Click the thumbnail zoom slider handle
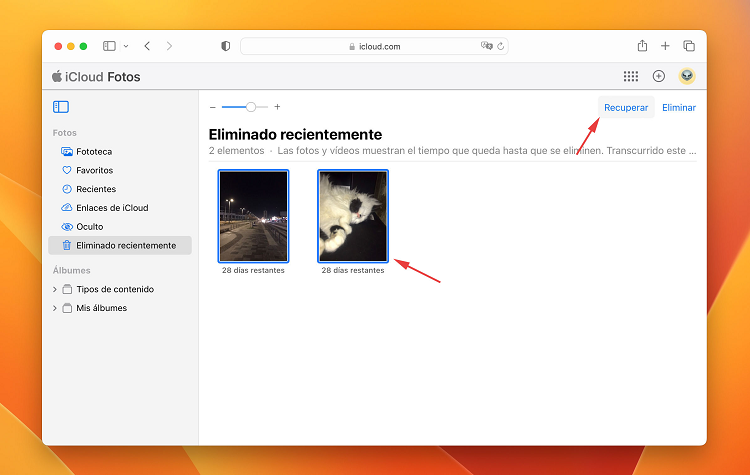The height and width of the screenshot is (475, 750). [250, 107]
